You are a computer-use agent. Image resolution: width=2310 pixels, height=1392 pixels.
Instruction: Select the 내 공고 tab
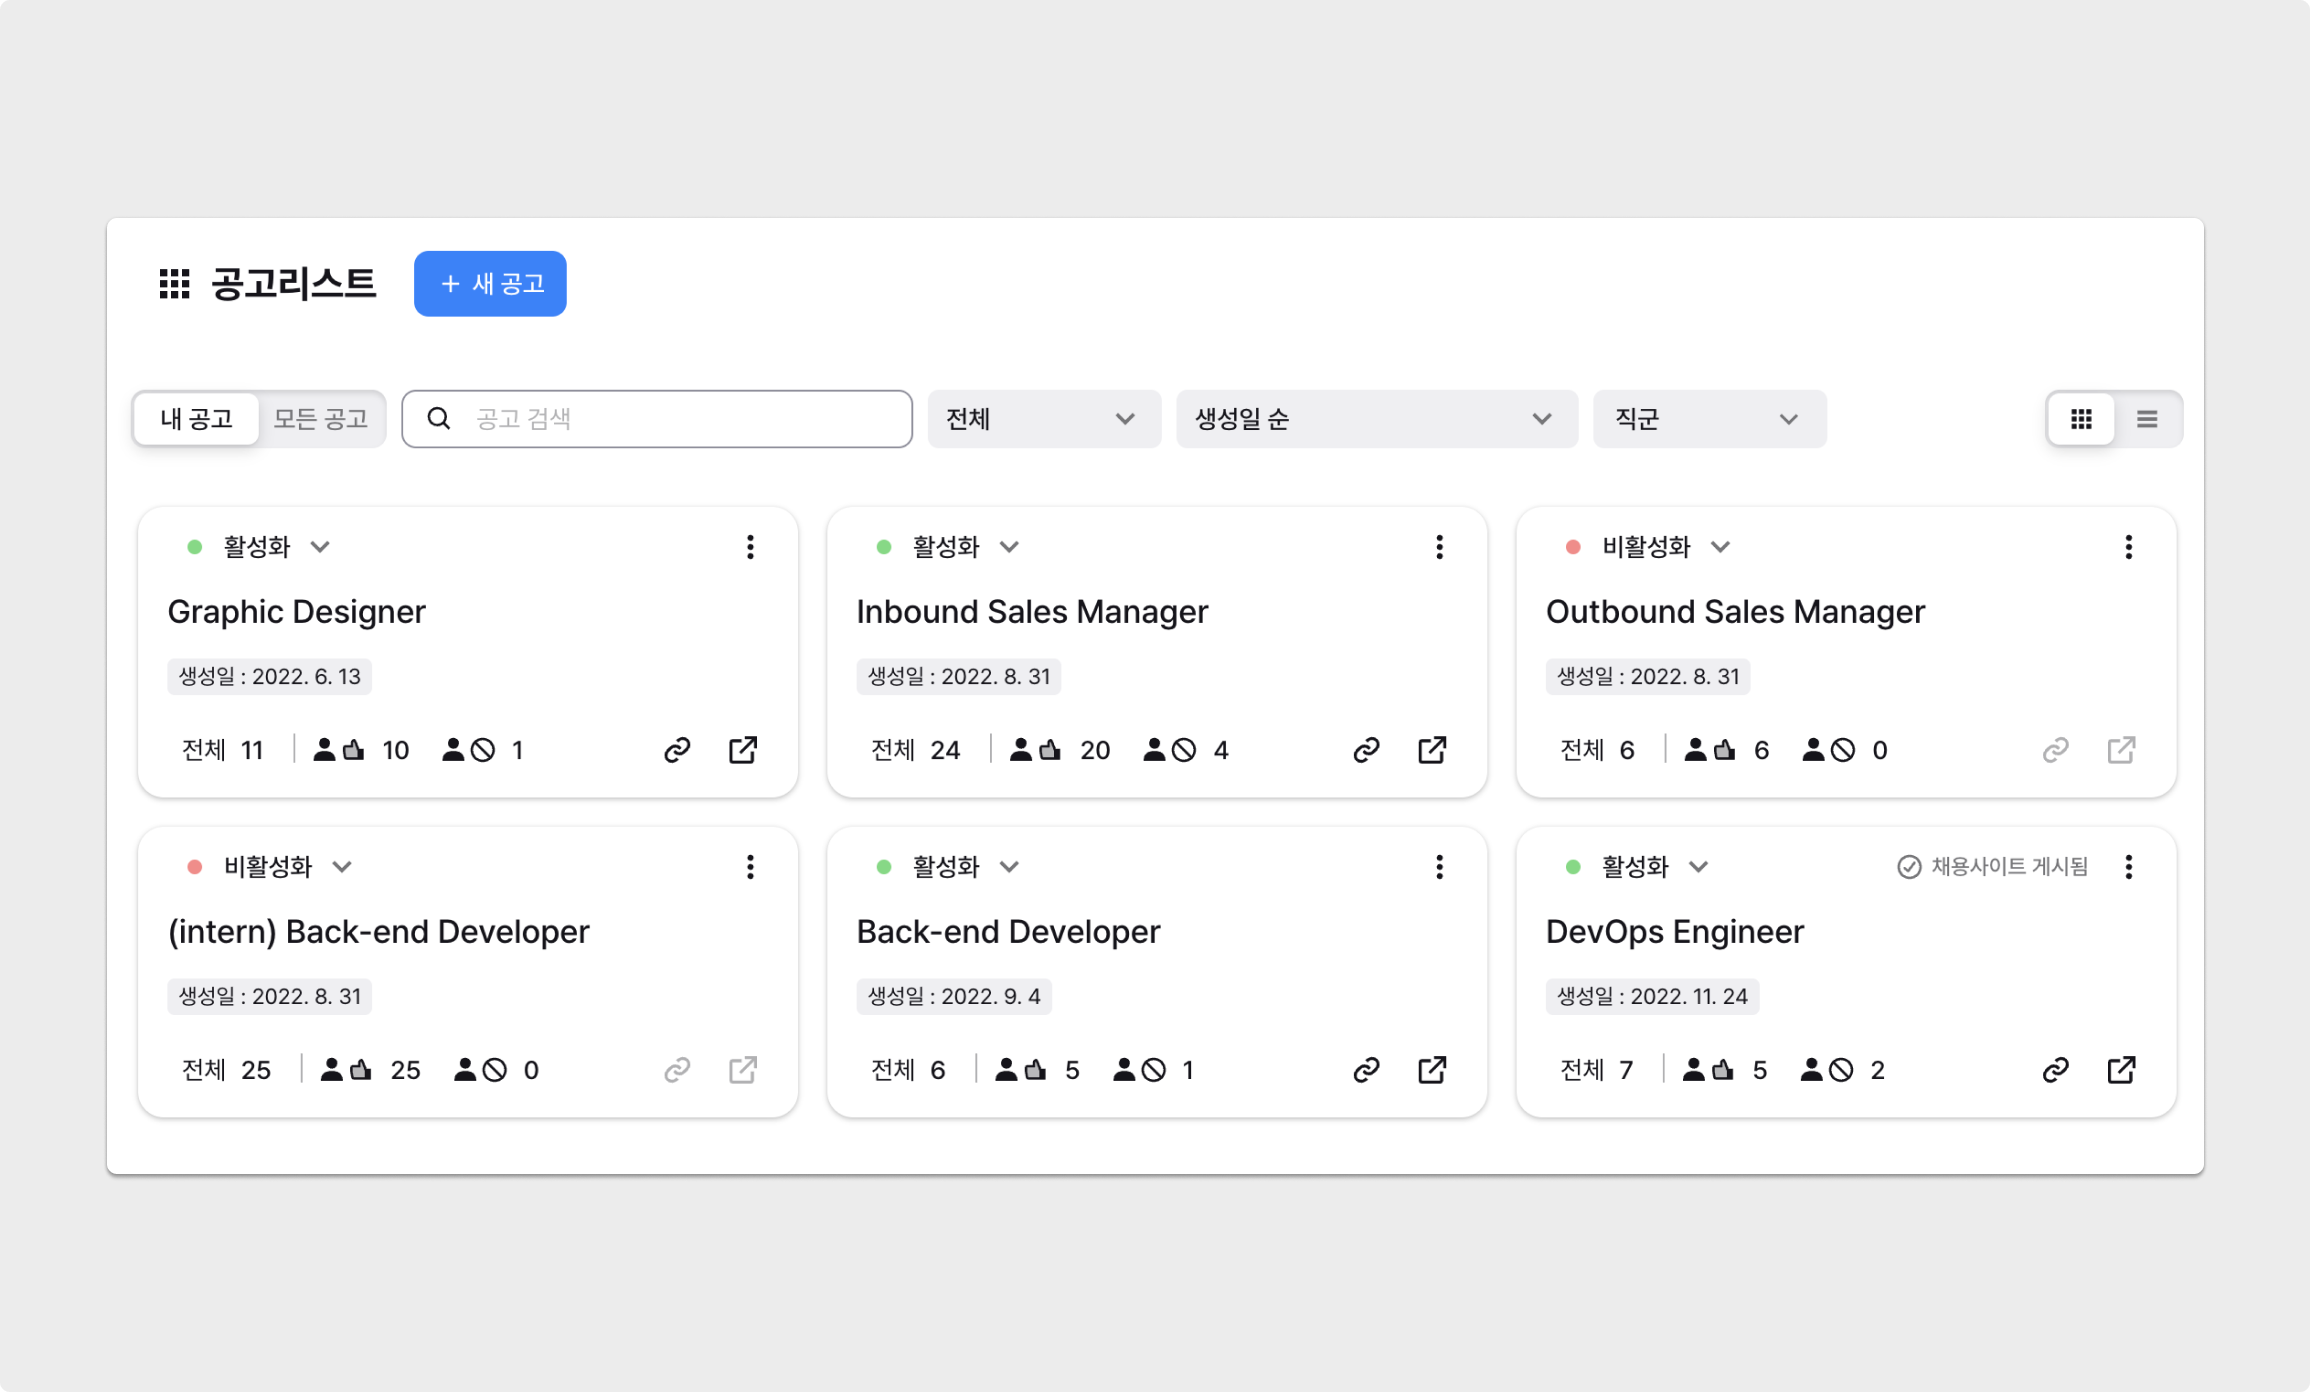pyautogui.click(x=197, y=419)
